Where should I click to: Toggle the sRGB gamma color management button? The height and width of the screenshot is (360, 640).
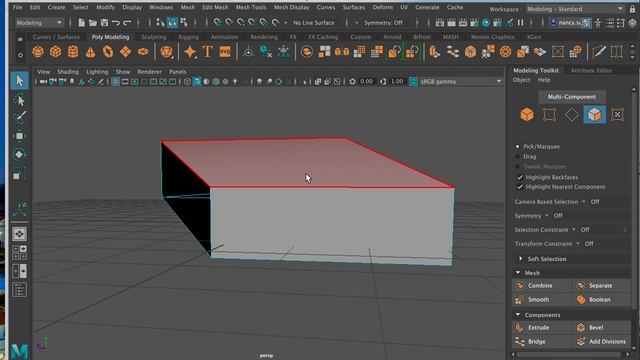[x=413, y=82]
